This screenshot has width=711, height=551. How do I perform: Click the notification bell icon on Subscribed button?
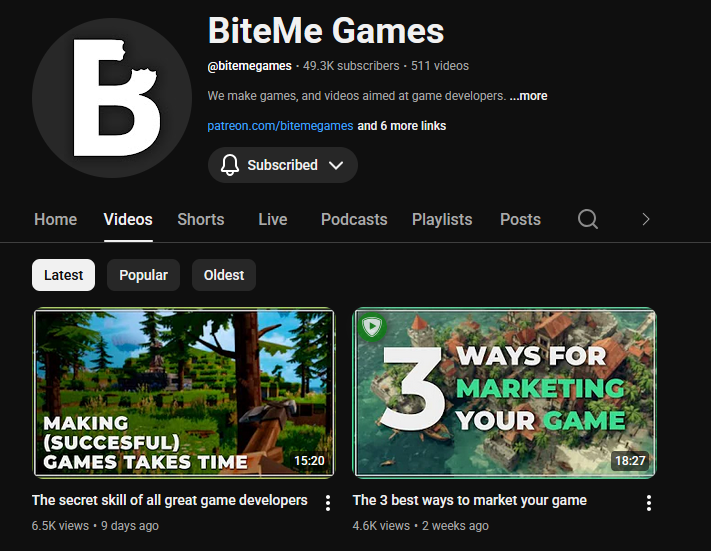(x=230, y=165)
